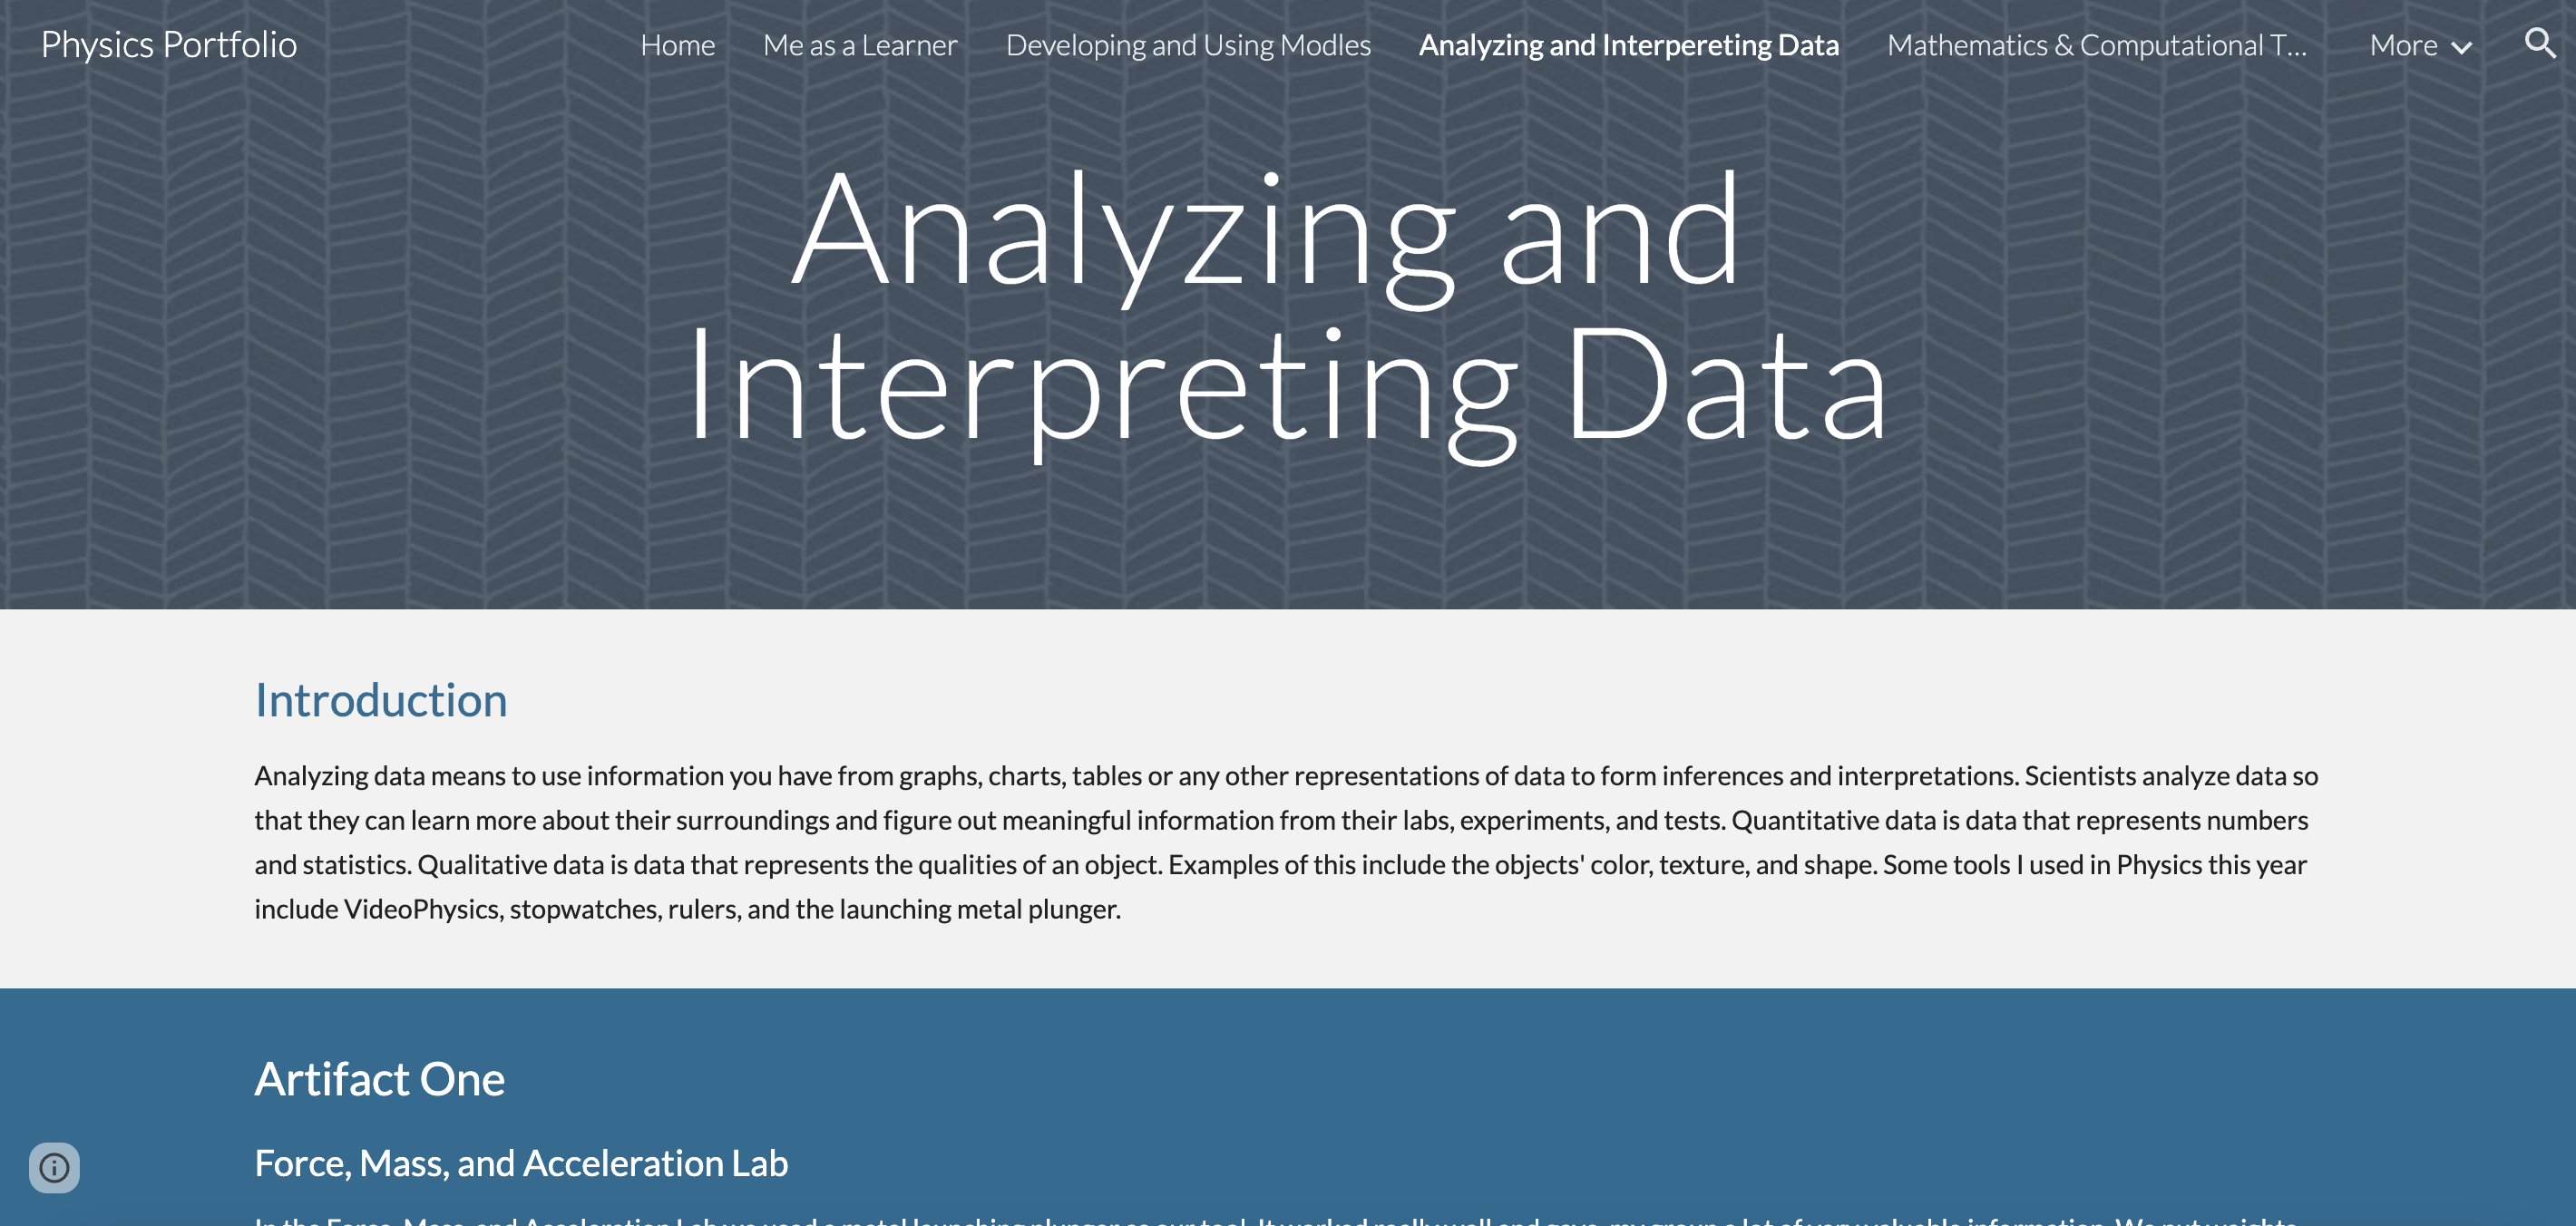Select the 'Artifact One' section header
The image size is (2576, 1226).
tap(379, 1076)
